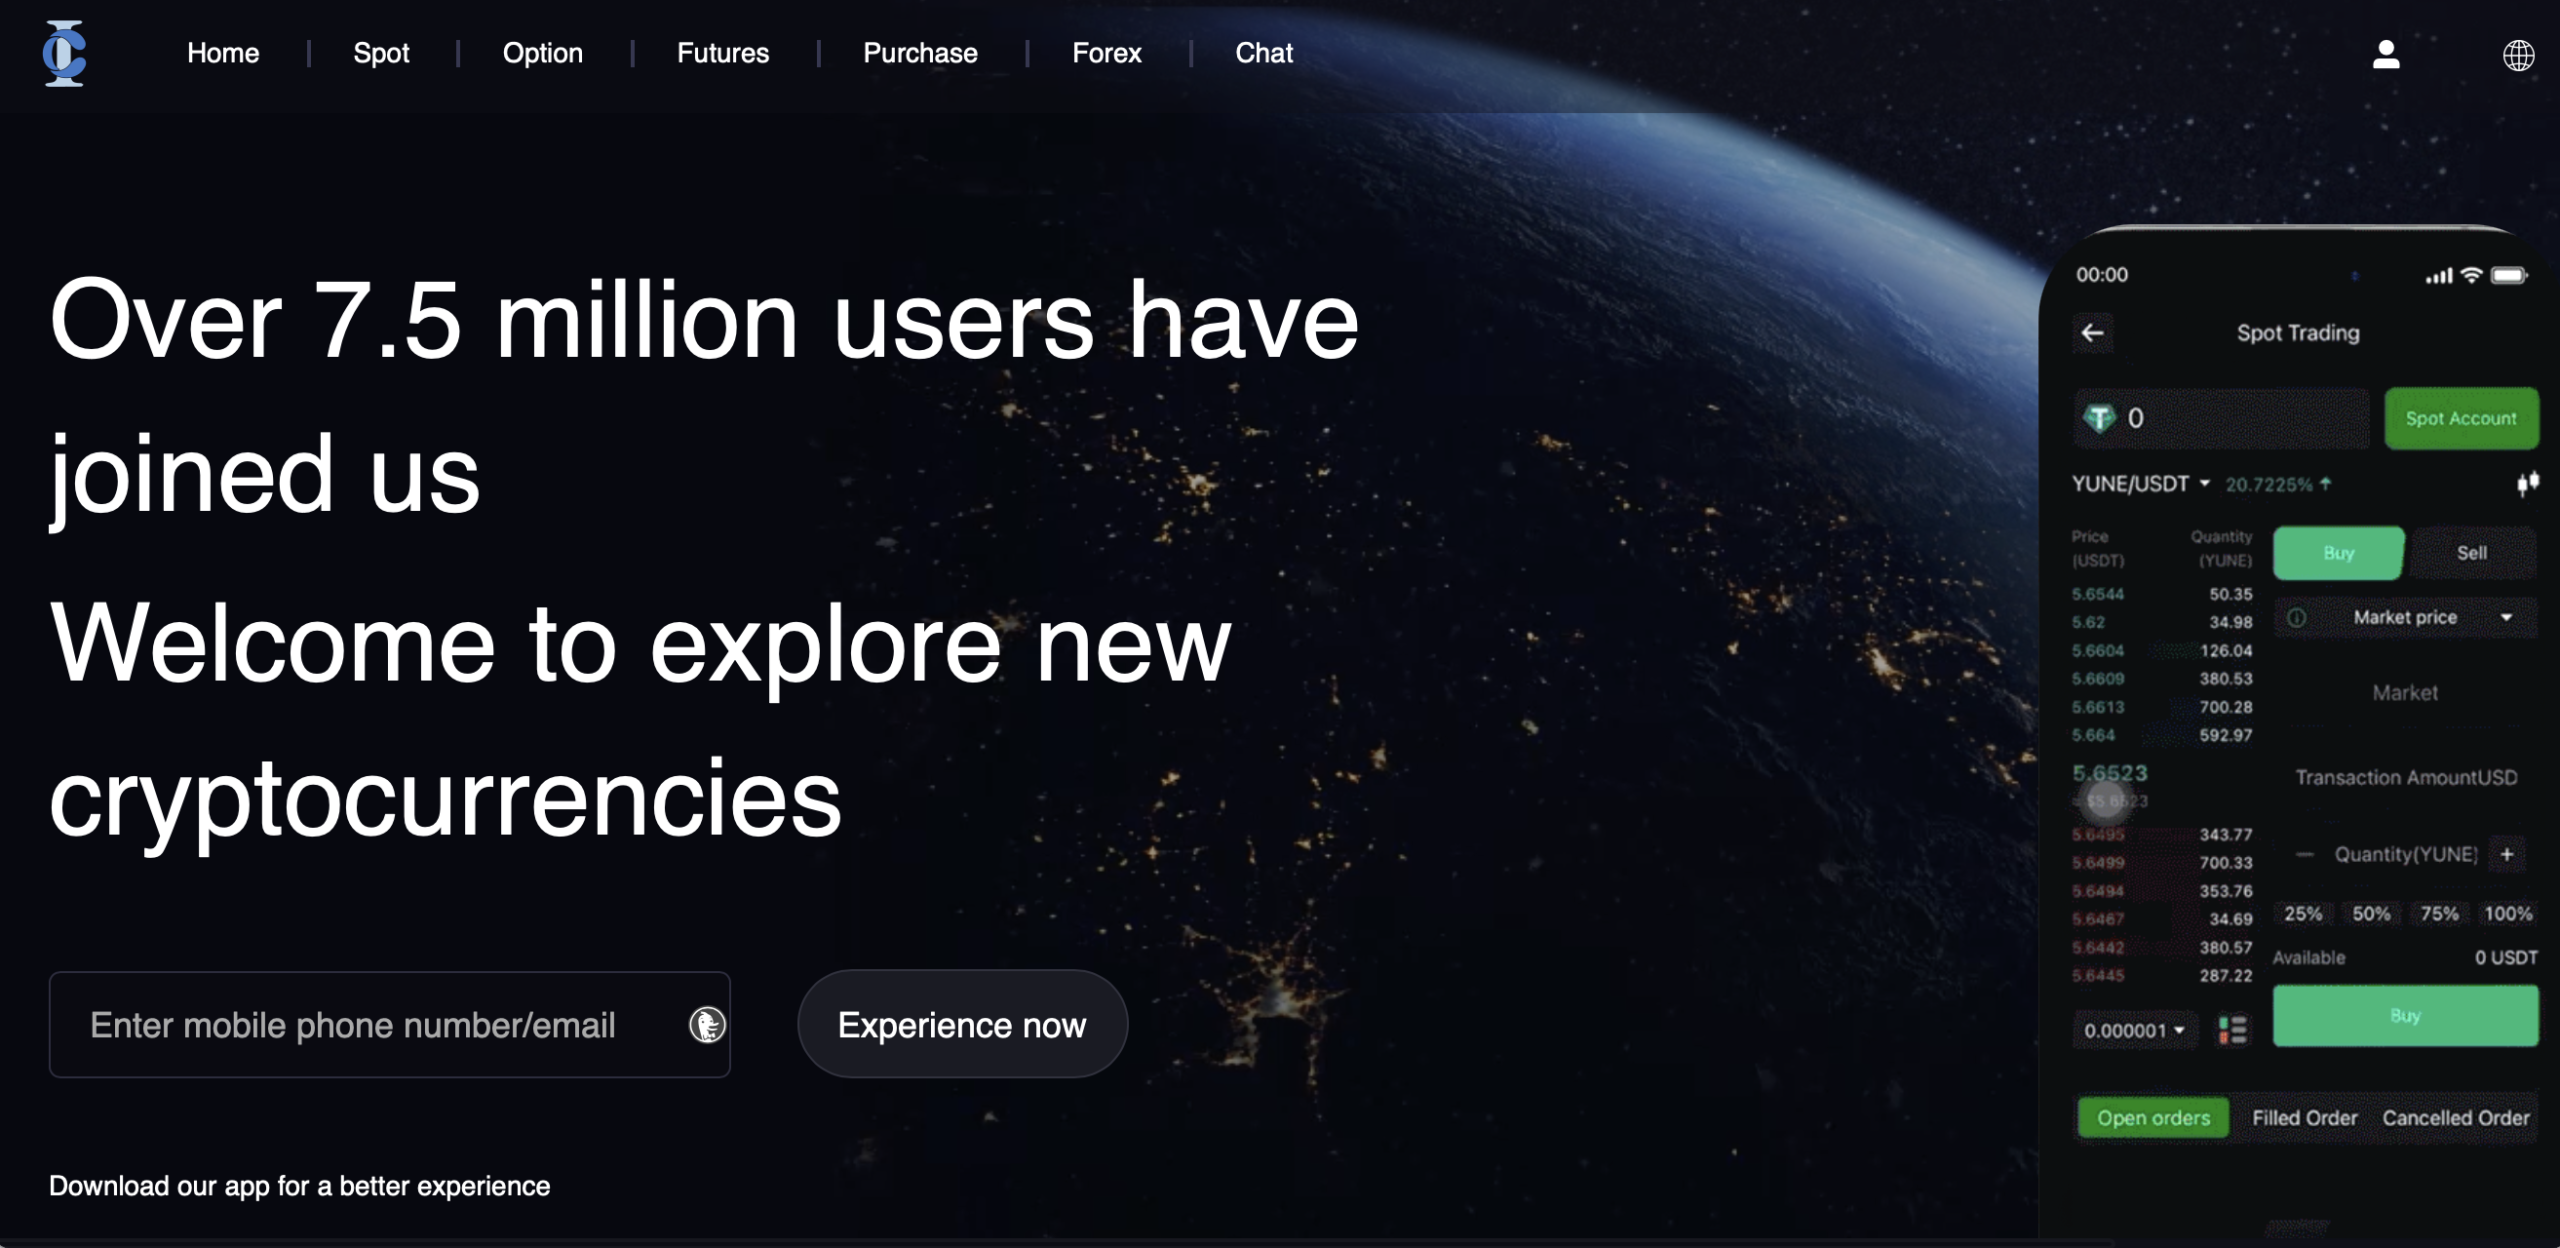This screenshot has width=2560, height=1248.
Task: Choose the 50% amount option
Action: (2371, 913)
